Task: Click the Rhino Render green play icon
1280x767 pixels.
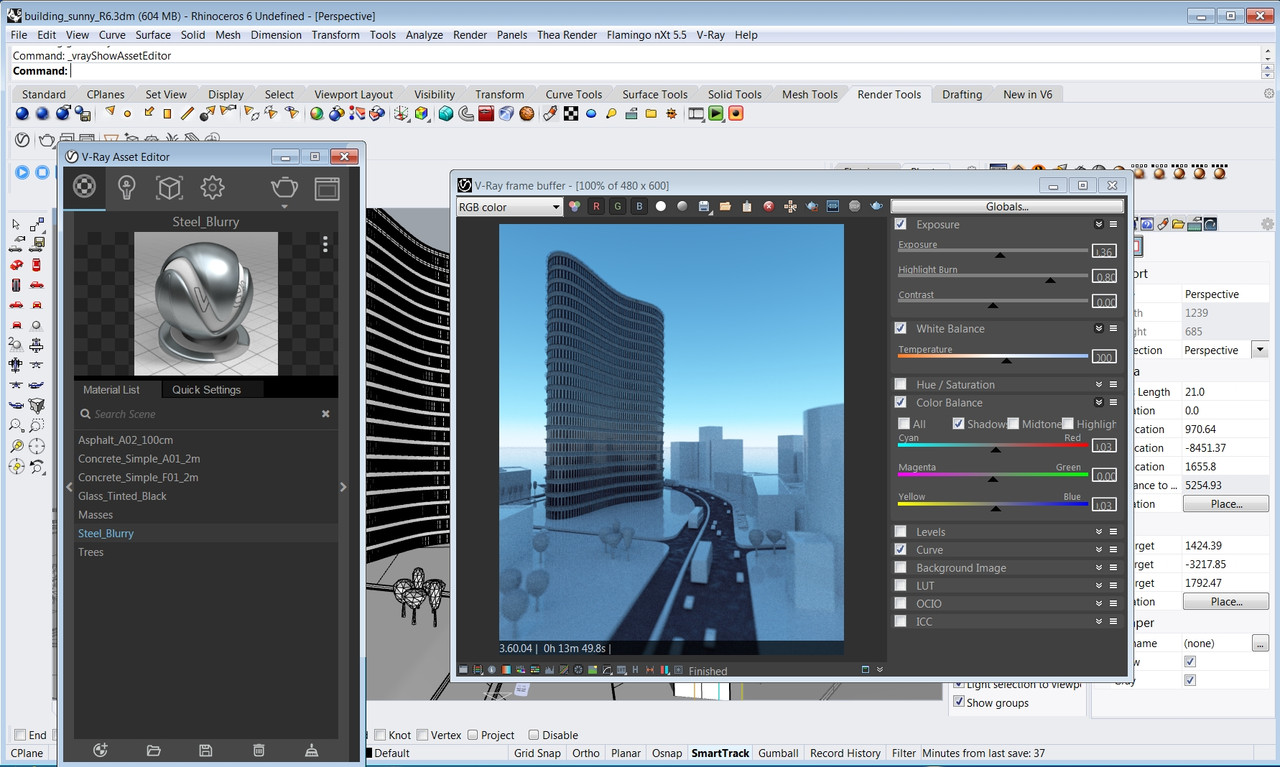Action: [x=716, y=114]
